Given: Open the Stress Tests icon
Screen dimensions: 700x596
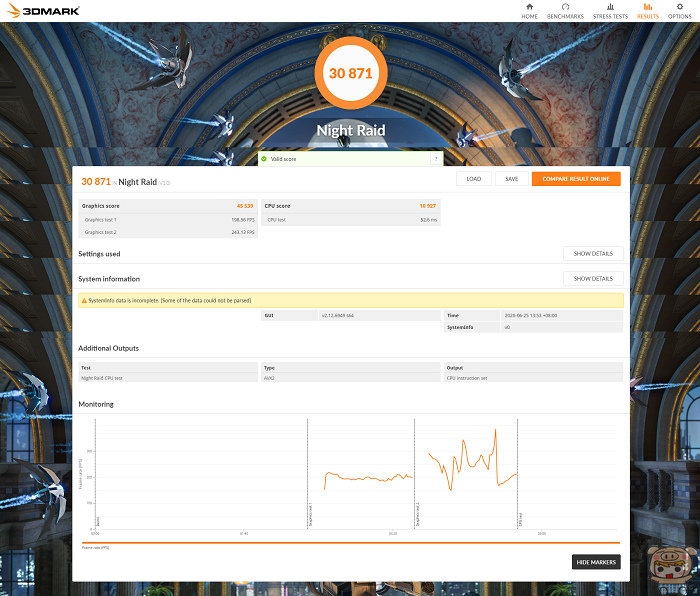Looking at the screenshot, I should point(610,7).
